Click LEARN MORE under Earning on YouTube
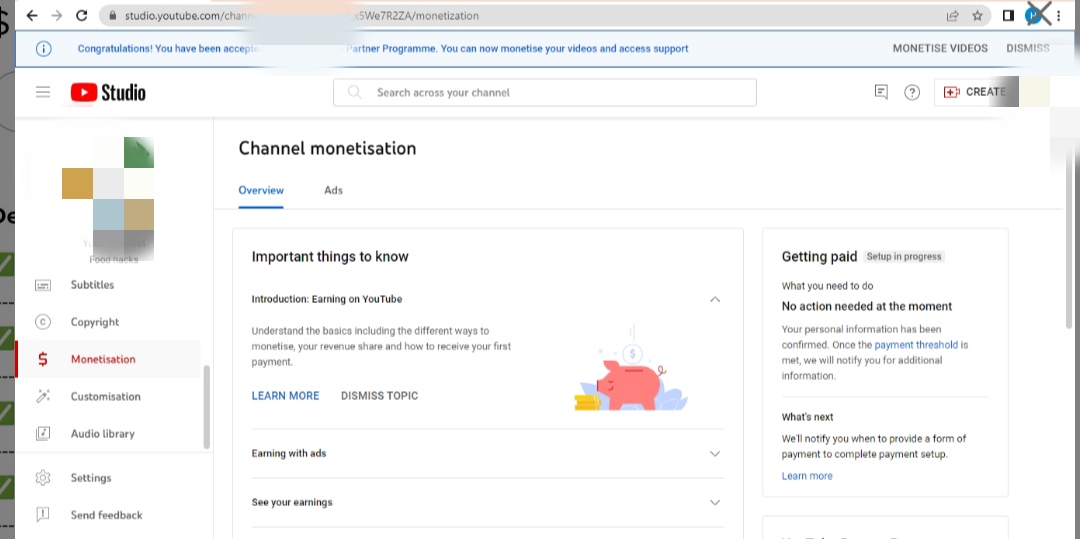 [x=285, y=396]
